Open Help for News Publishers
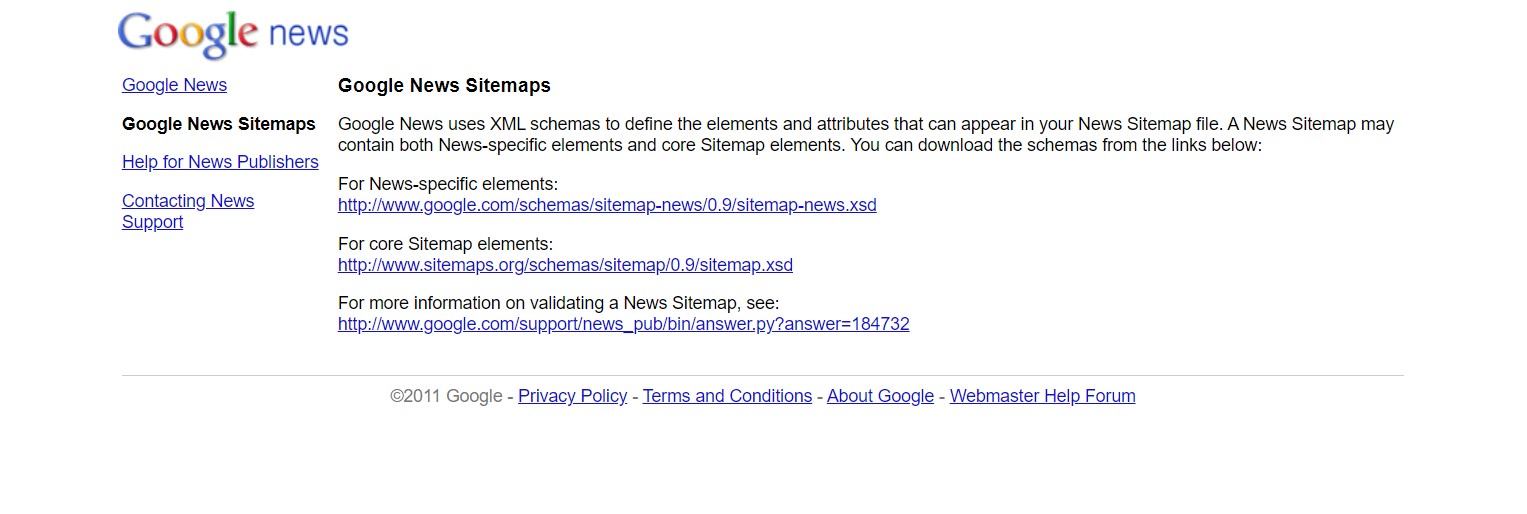Image resolution: width=1527 pixels, height=514 pixels. click(x=220, y=162)
